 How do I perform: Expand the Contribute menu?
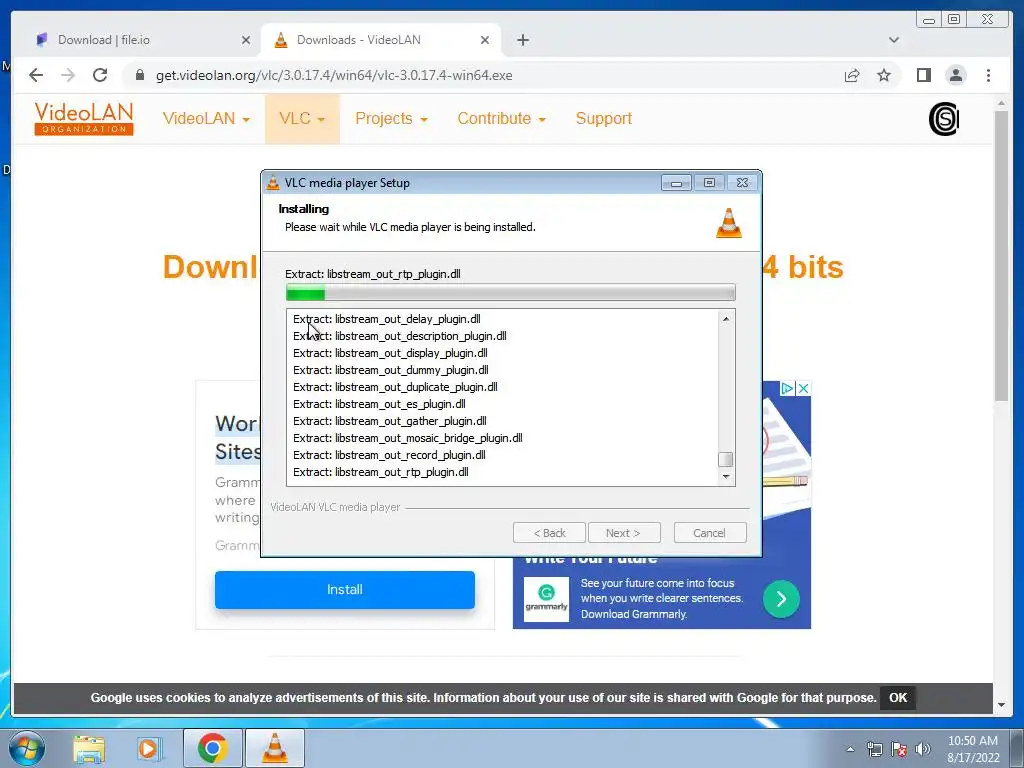502,119
